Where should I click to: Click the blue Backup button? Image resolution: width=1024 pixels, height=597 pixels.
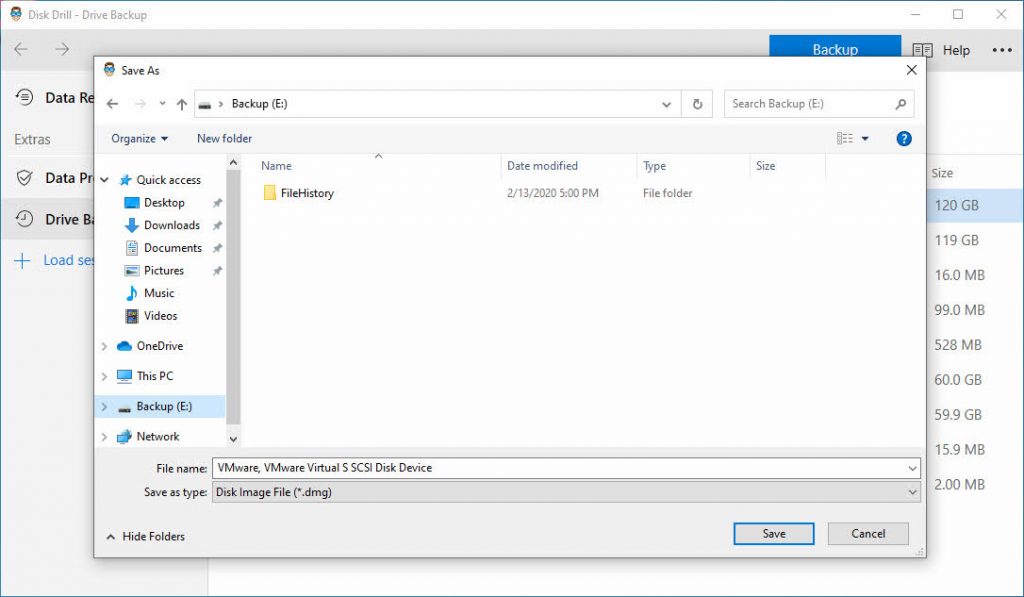(x=836, y=48)
